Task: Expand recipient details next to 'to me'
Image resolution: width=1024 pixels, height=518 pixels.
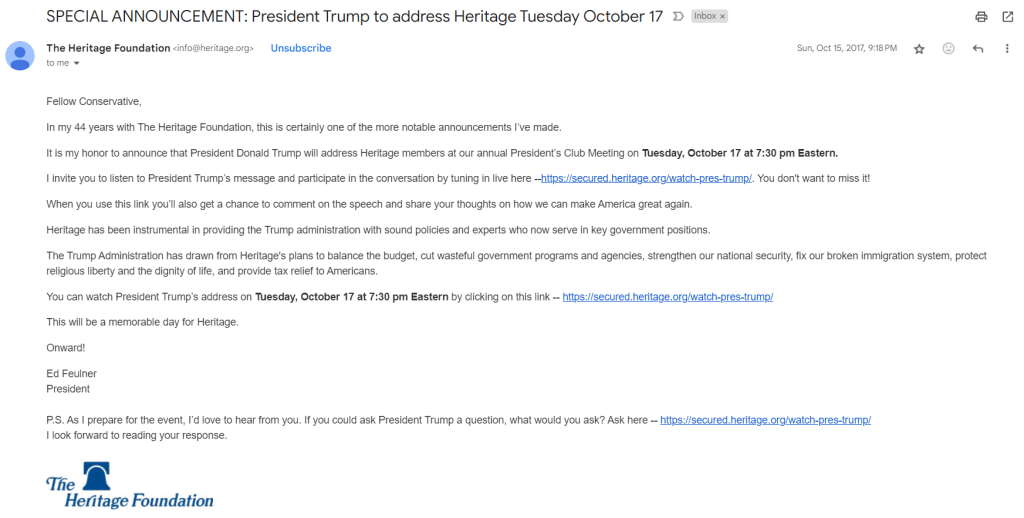Action: pos(76,63)
